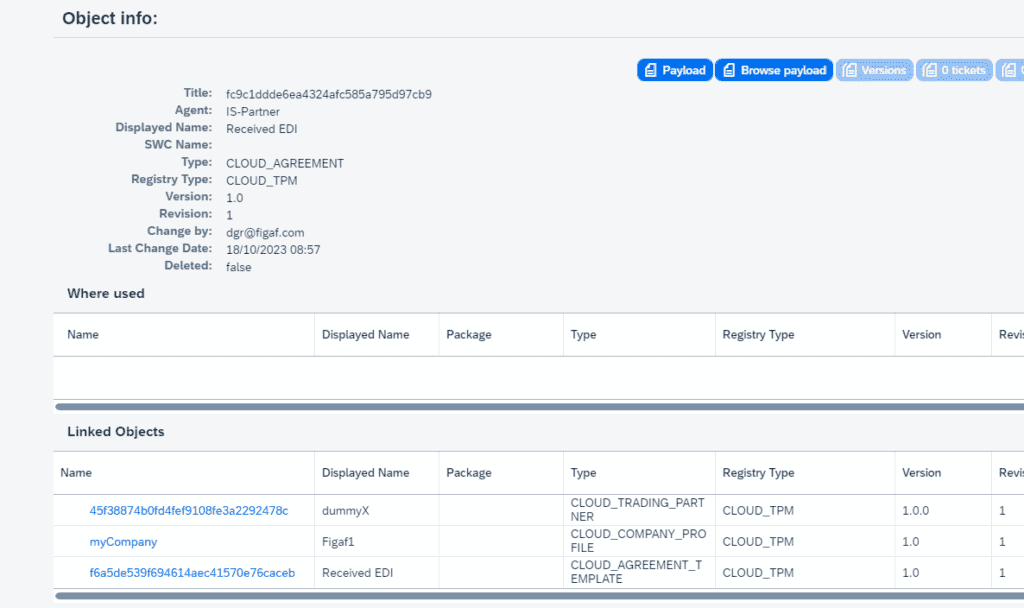Open the Versions button
The height and width of the screenshot is (608, 1024).
tap(874, 70)
